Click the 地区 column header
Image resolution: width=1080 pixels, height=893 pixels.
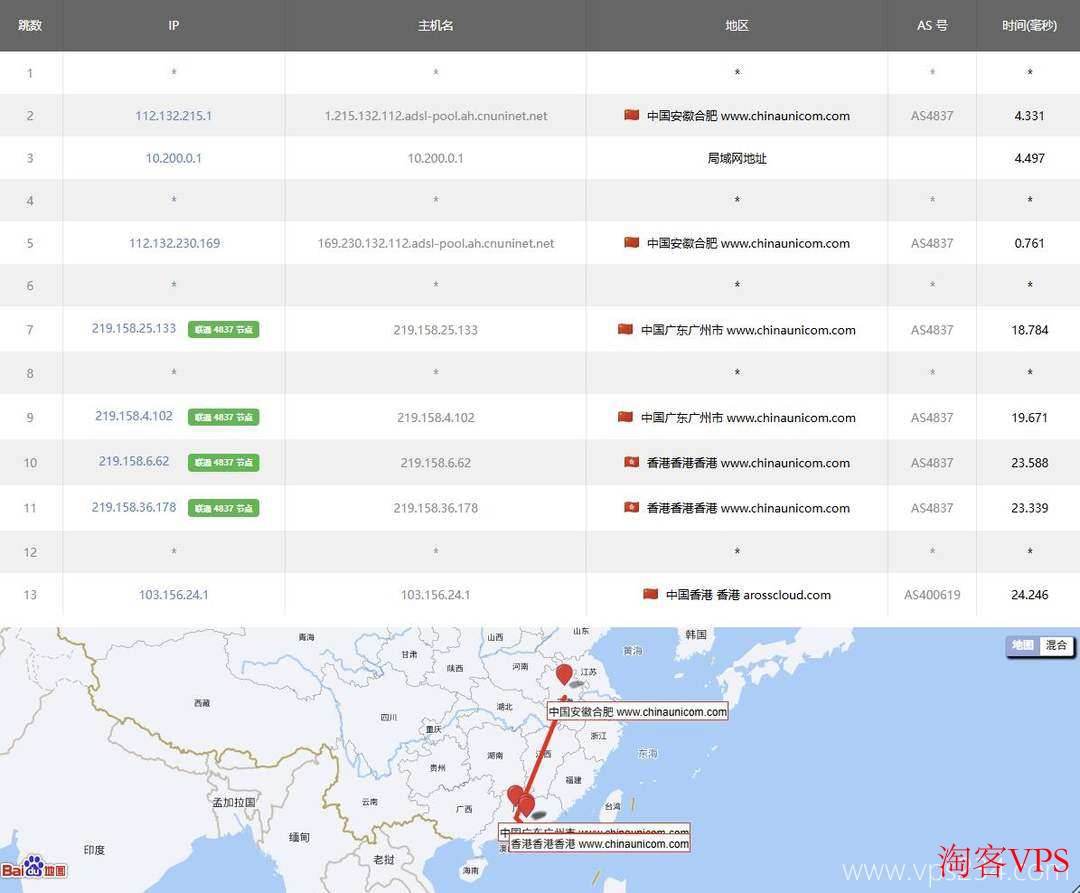coord(736,25)
